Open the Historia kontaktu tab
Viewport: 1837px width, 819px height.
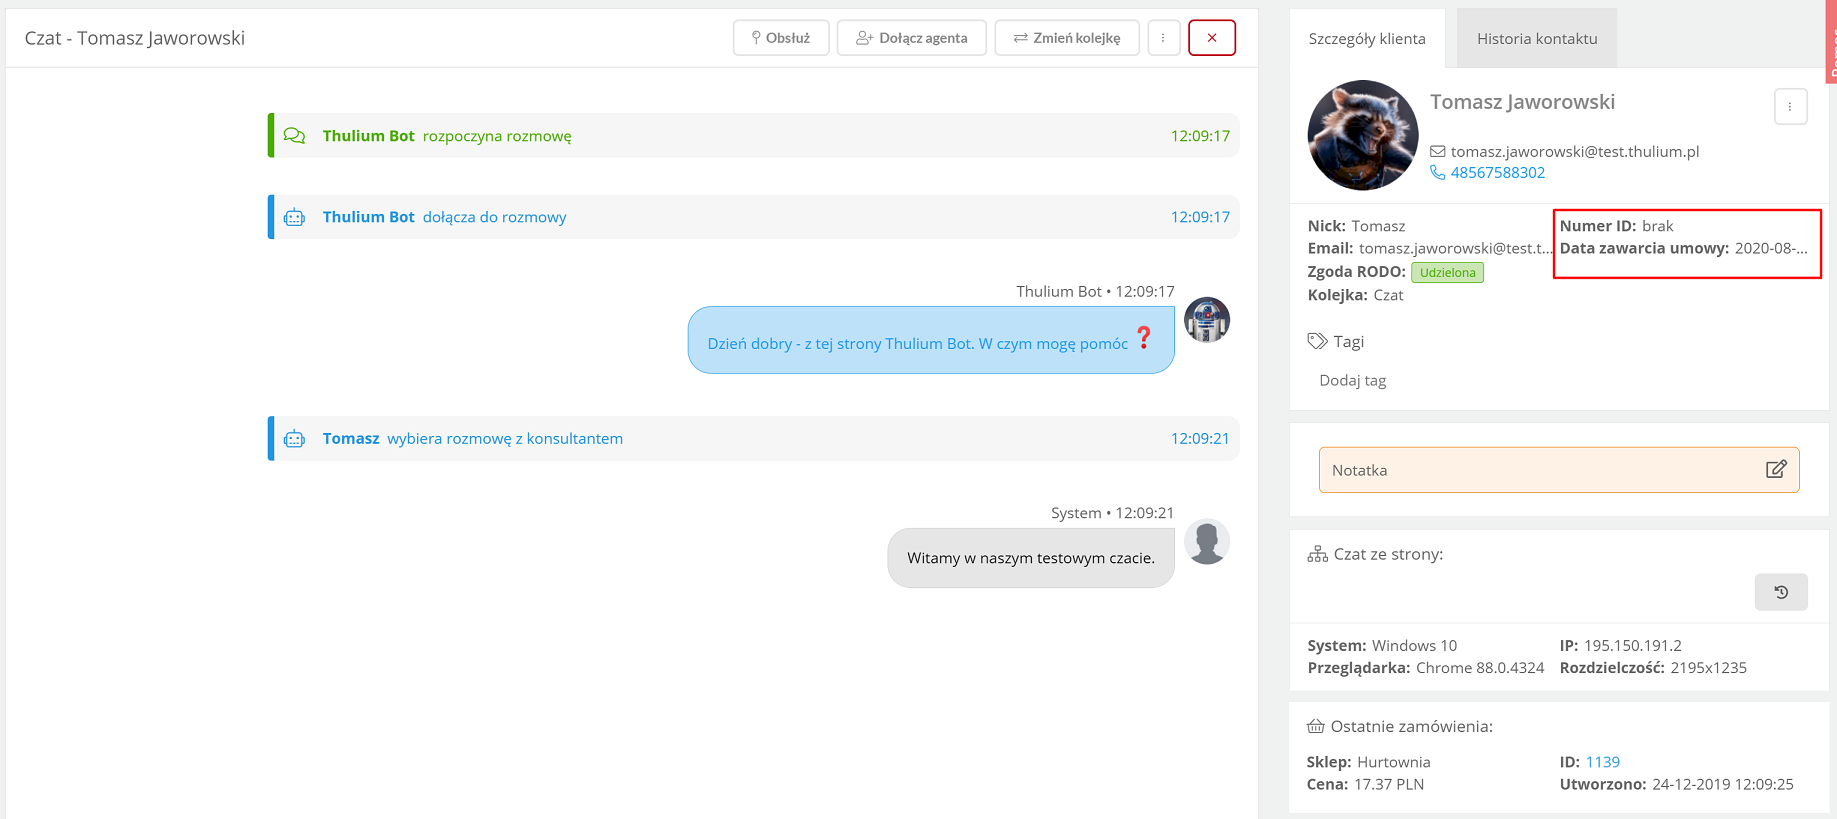1537,39
